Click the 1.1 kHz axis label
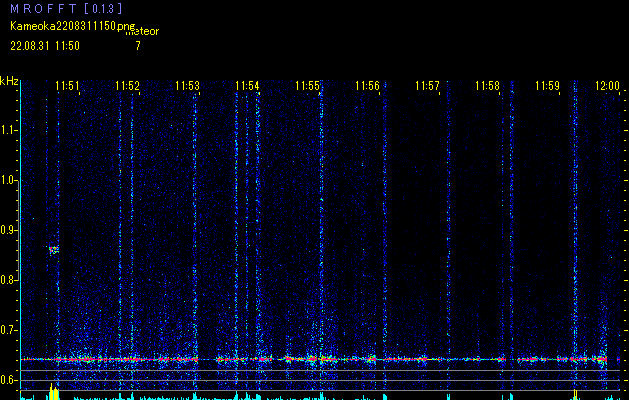Viewport: 629px width, 400px height. [8, 130]
